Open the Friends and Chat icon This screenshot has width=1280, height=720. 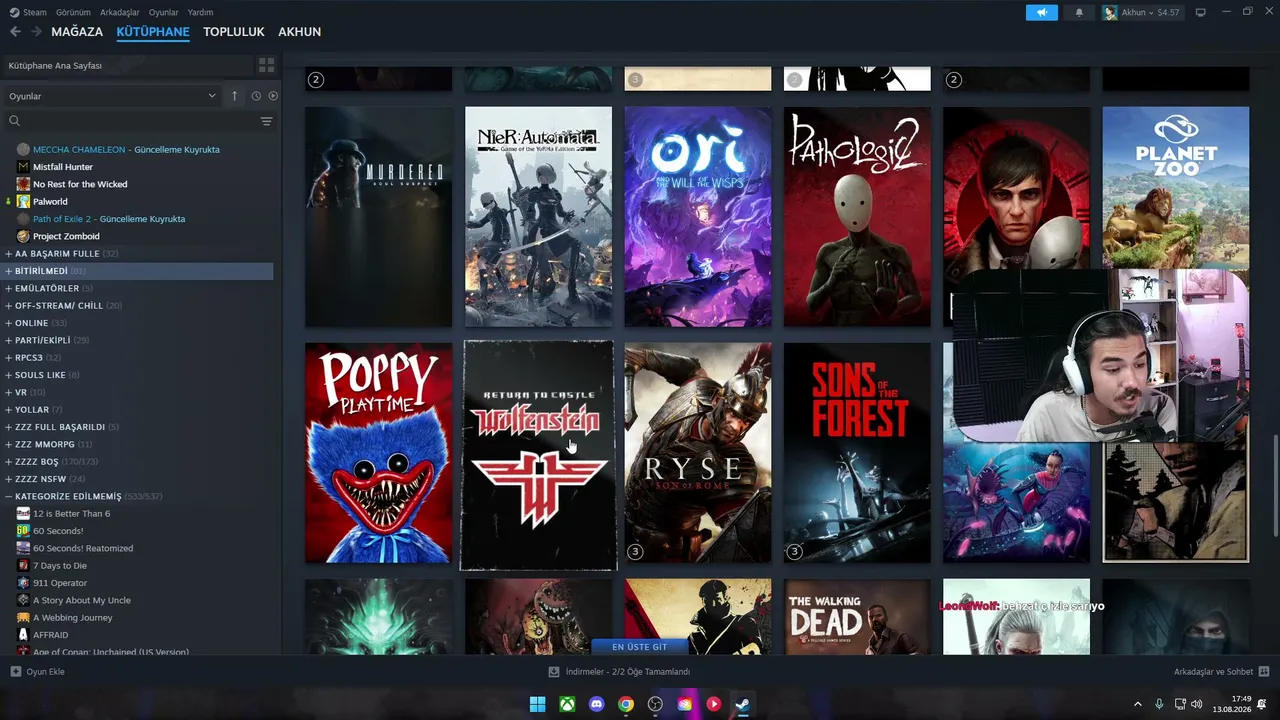tap(1264, 672)
